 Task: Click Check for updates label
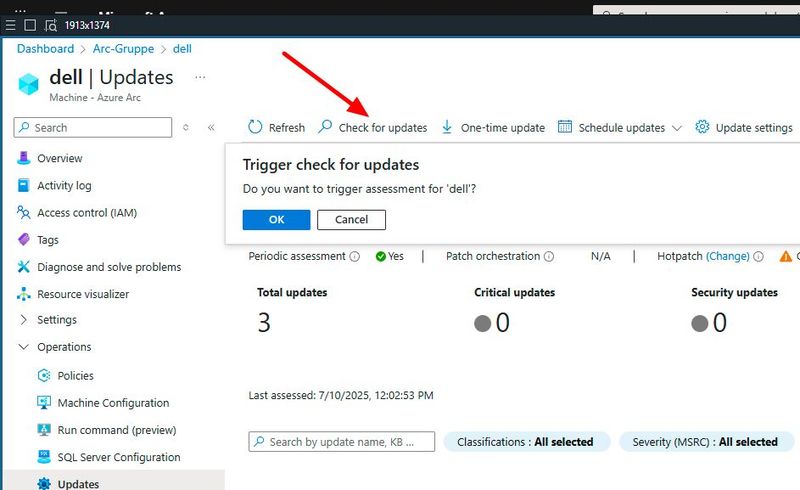point(383,128)
